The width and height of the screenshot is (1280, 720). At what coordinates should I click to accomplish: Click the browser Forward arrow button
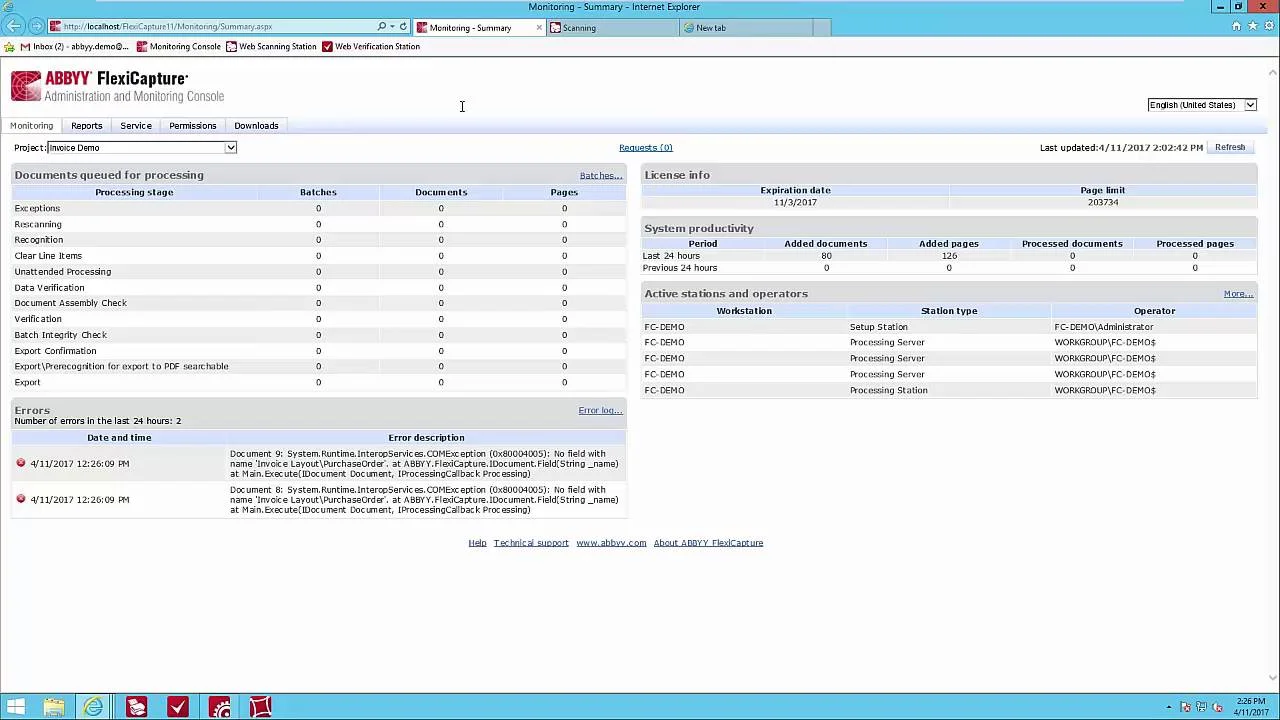[37, 27]
